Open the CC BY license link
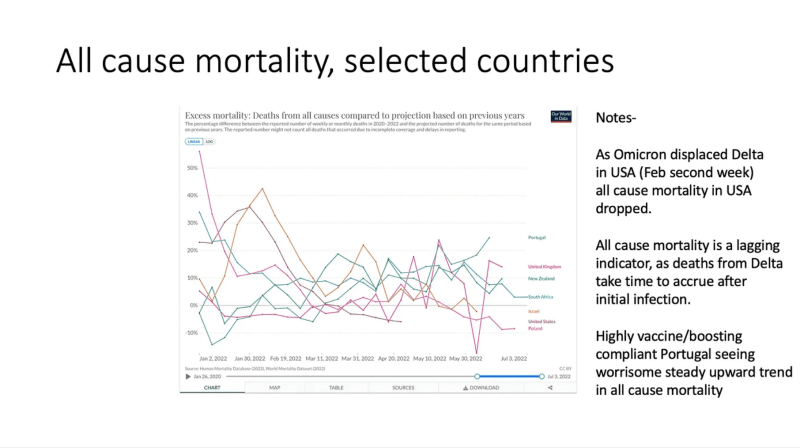The image size is (800, 448). pyautogui.click(x=565, y=368)
